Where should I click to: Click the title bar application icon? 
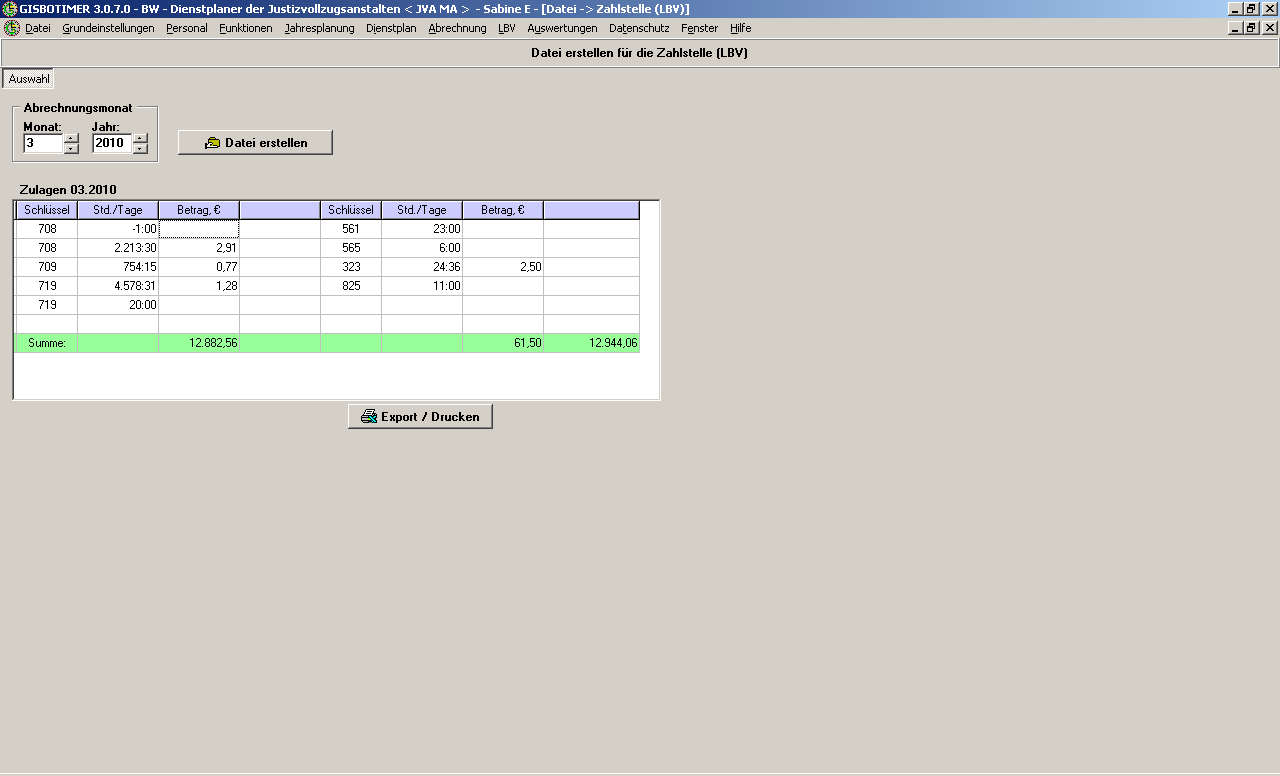pos(9,8)
